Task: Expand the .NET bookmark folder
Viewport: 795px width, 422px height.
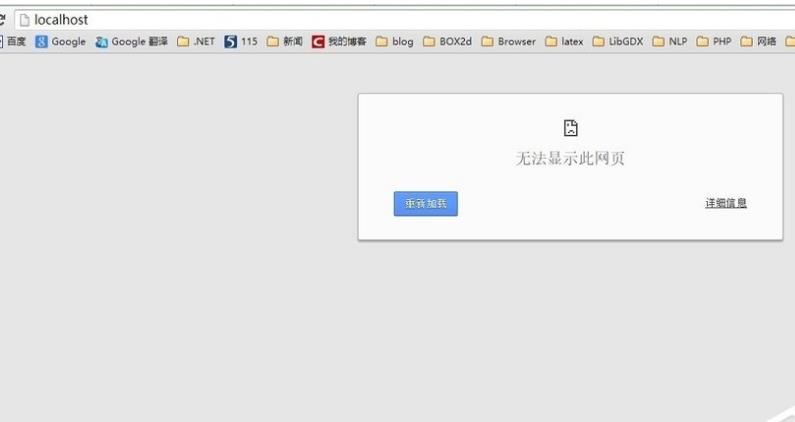Action: (195, 42)
